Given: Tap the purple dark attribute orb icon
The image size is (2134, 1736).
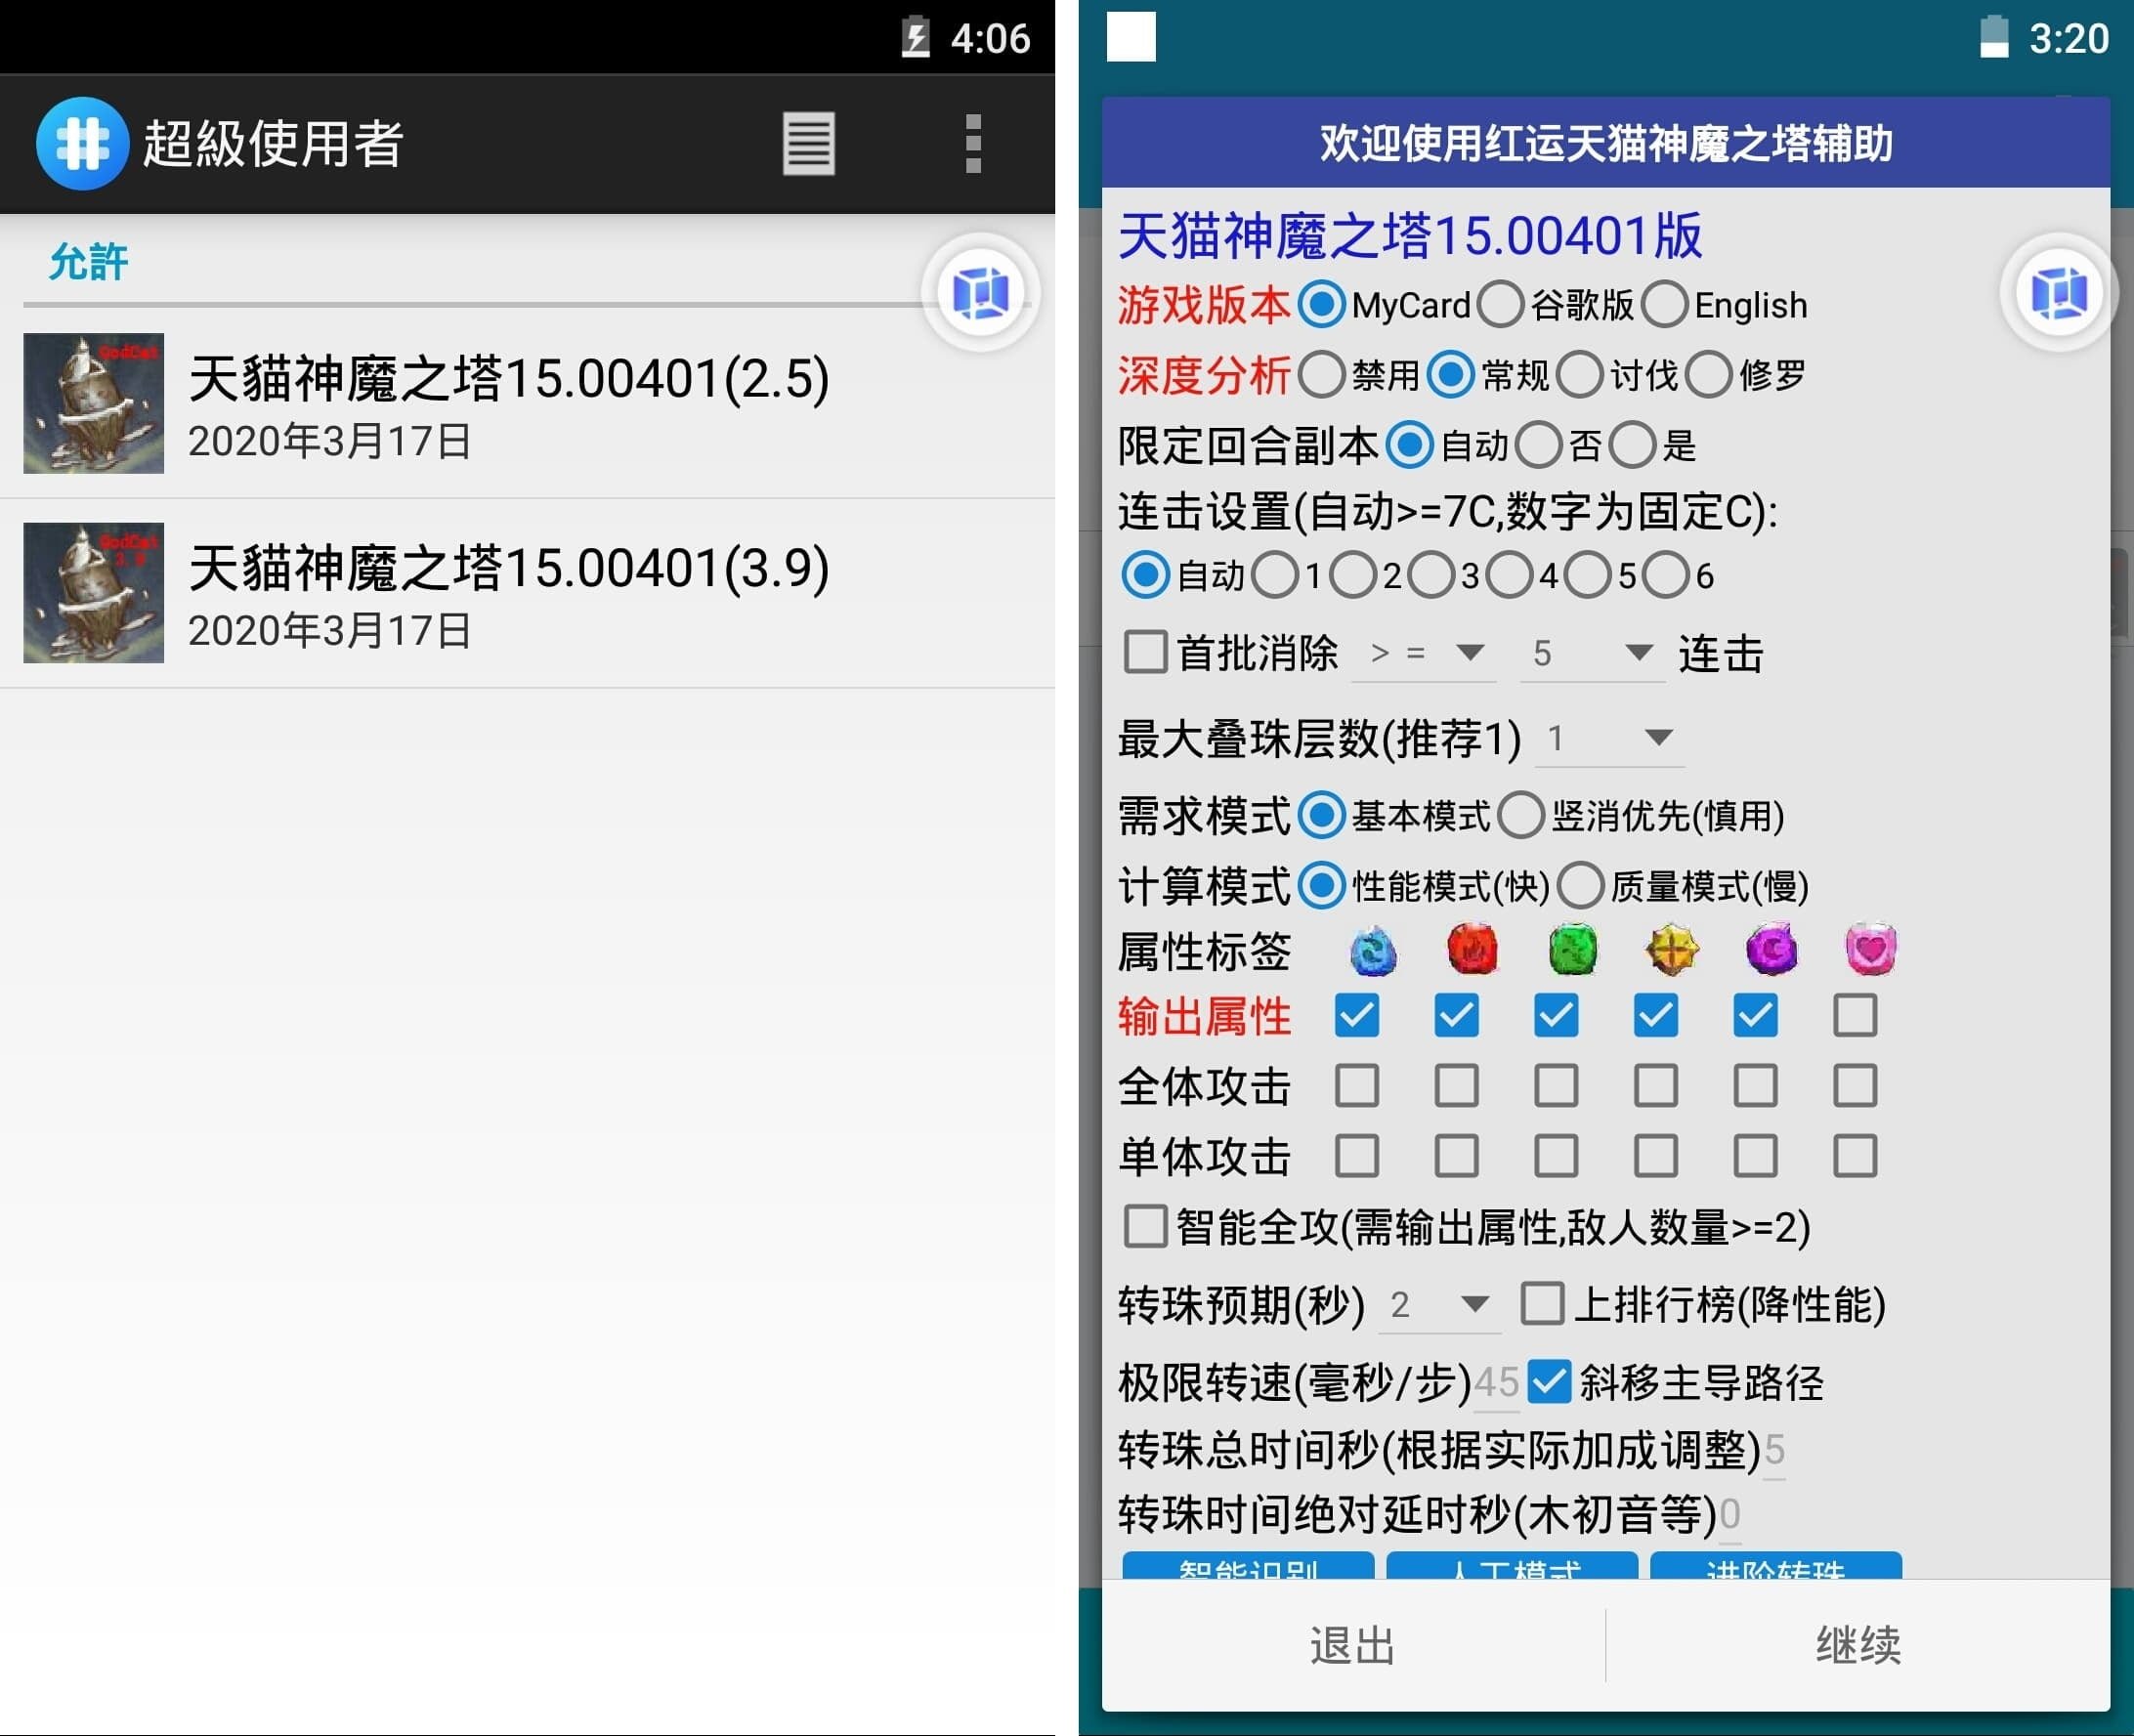Looking at the screenshot, I should point(1771,949).
